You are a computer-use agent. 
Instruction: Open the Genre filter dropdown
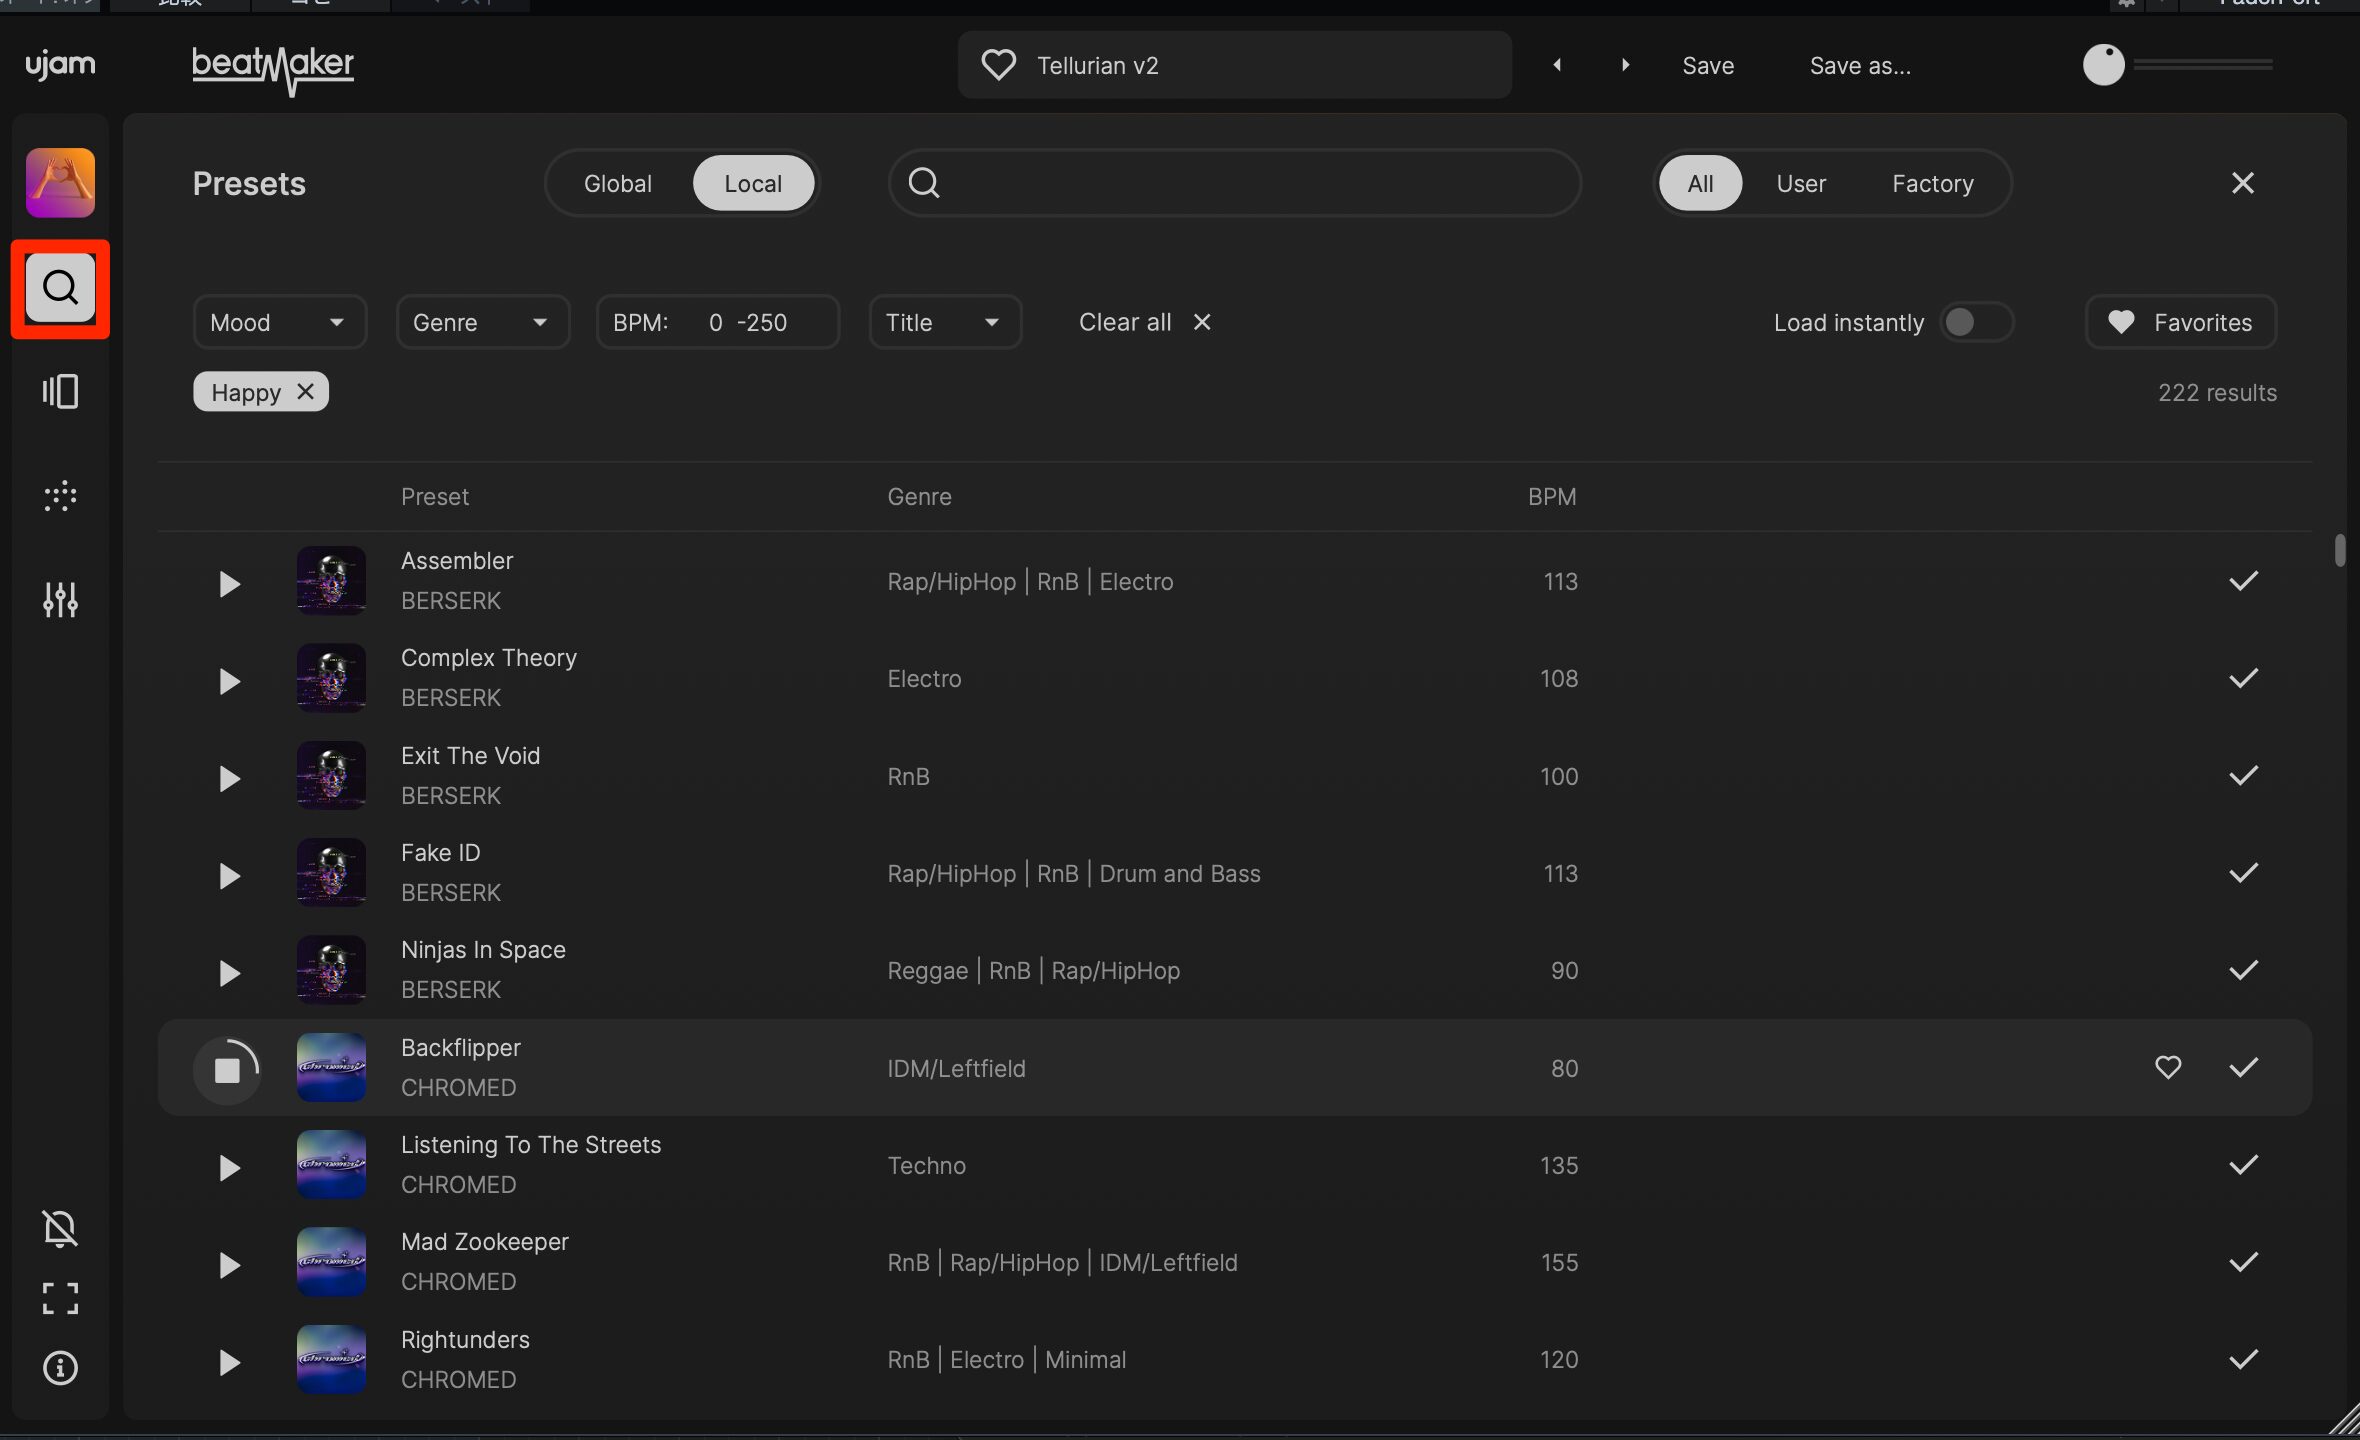tap(483, 322)
